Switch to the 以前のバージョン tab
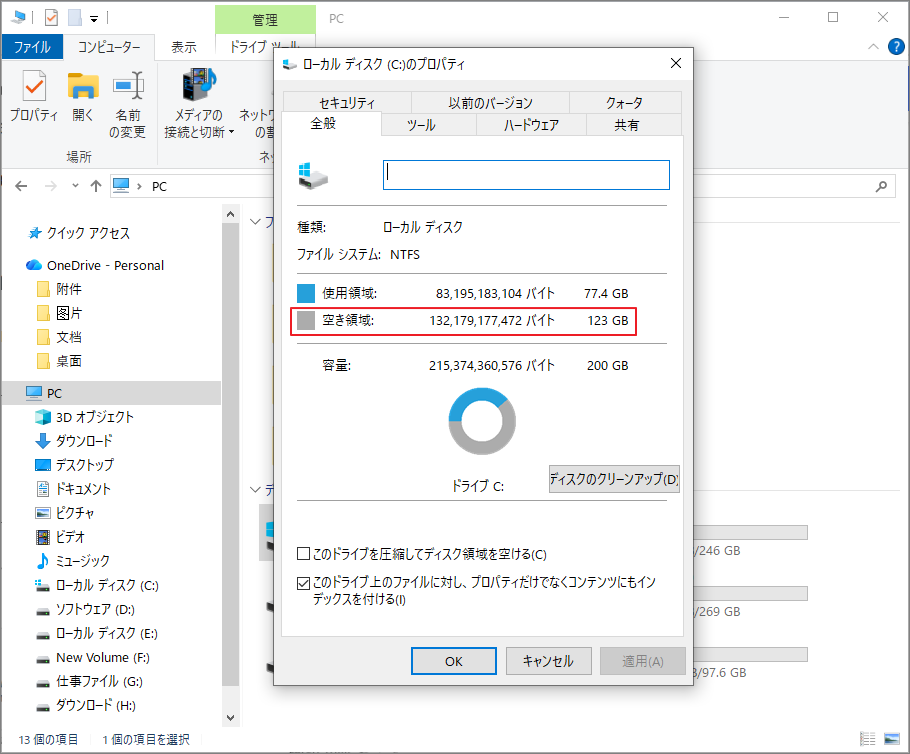This screenshot has height=754, width=910. click(x=490, y=103)
